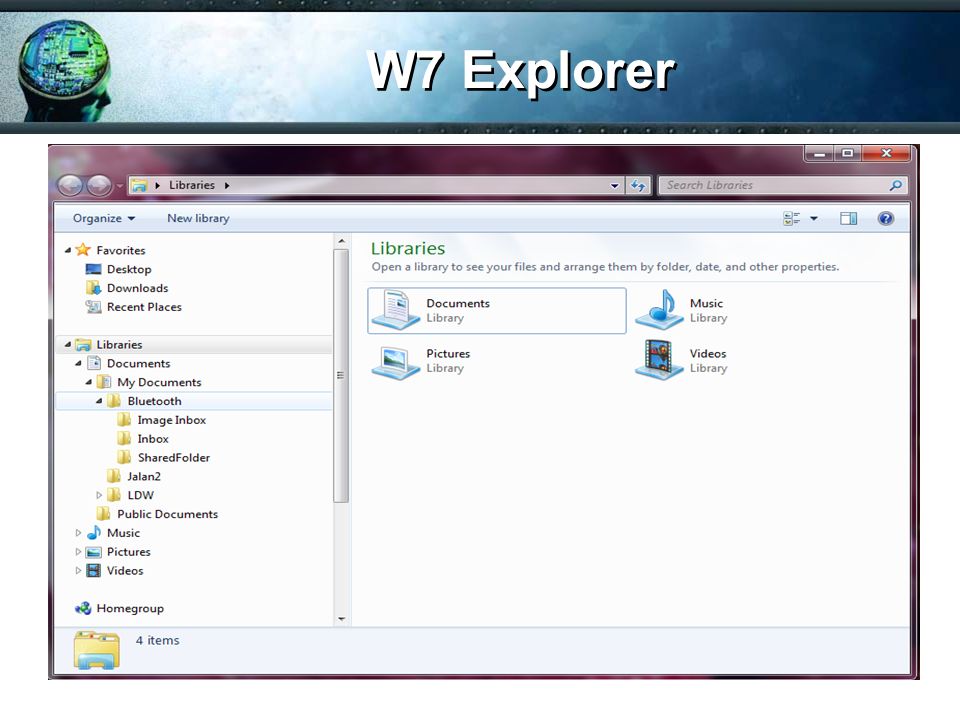The height and width of the screenshot is (720, 960).
Task: Open Help with the question mark icon
Action: 885,219
